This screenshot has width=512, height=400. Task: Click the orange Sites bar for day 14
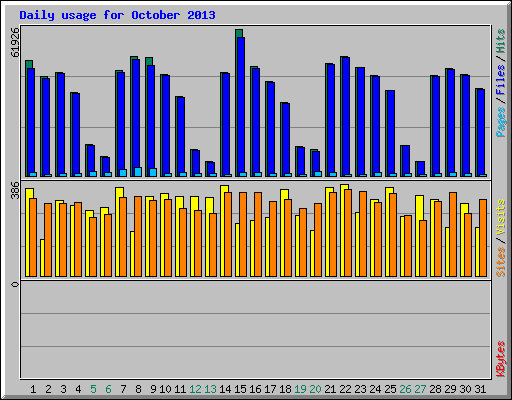(228, 234)
